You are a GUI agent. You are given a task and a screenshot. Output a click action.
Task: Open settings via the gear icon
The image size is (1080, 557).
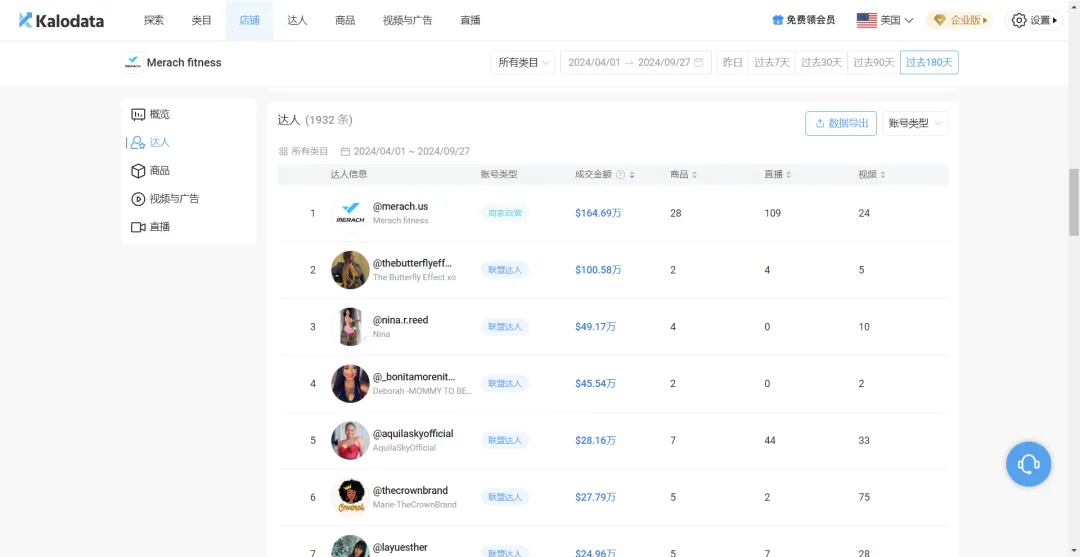[x=1019, y=20]
